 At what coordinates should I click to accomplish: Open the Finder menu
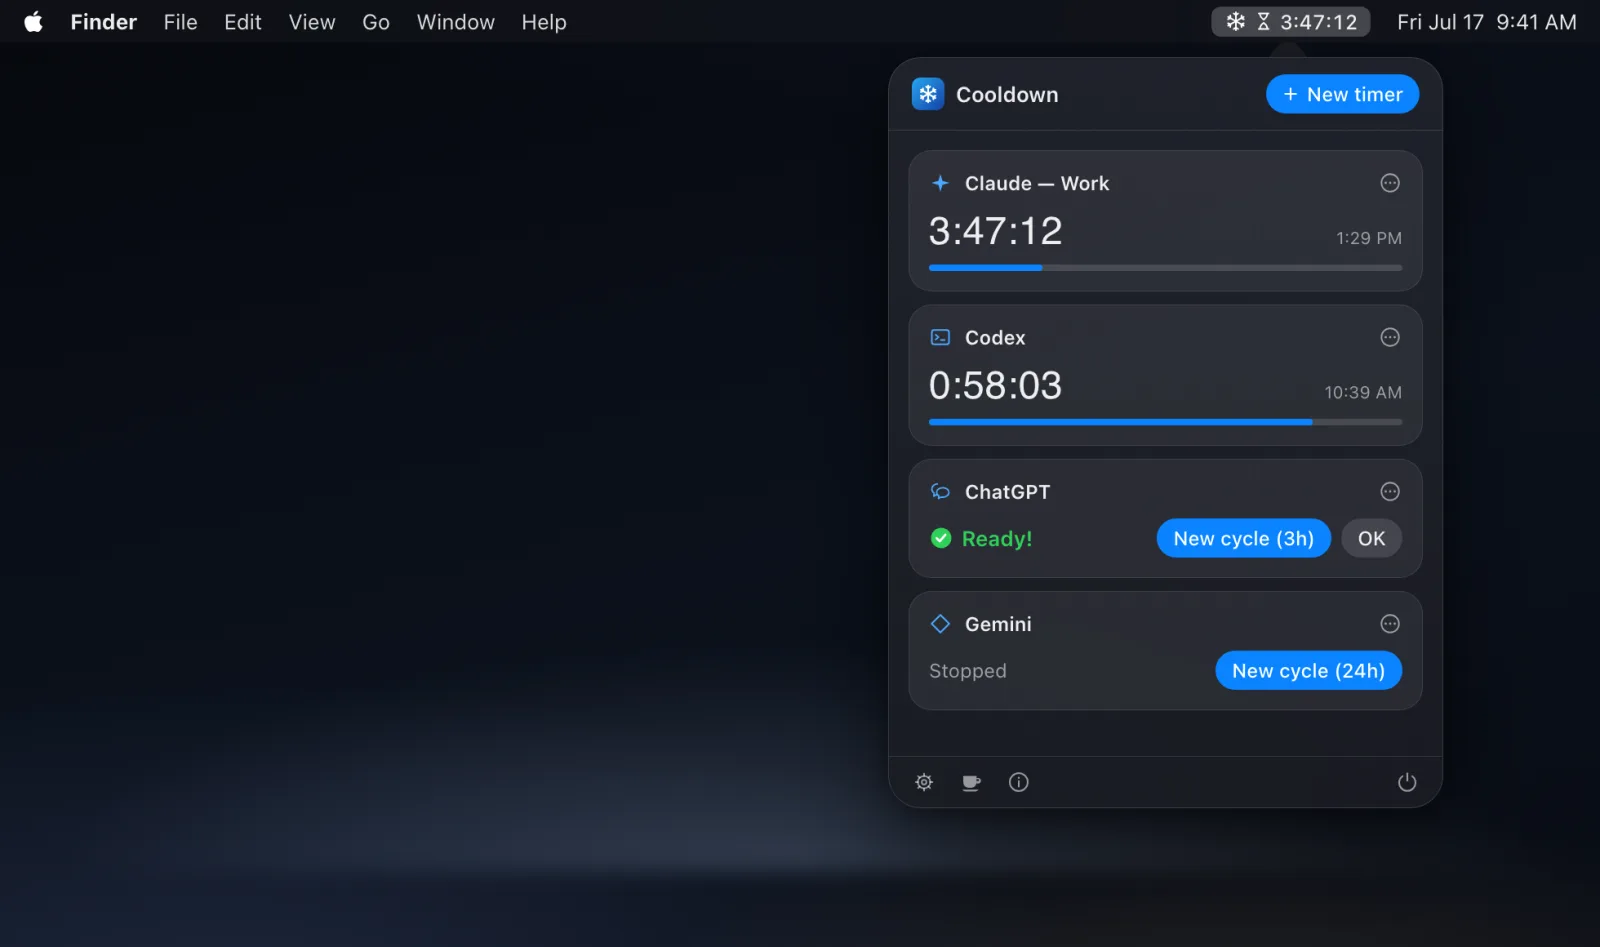click(x=103, y=22)
